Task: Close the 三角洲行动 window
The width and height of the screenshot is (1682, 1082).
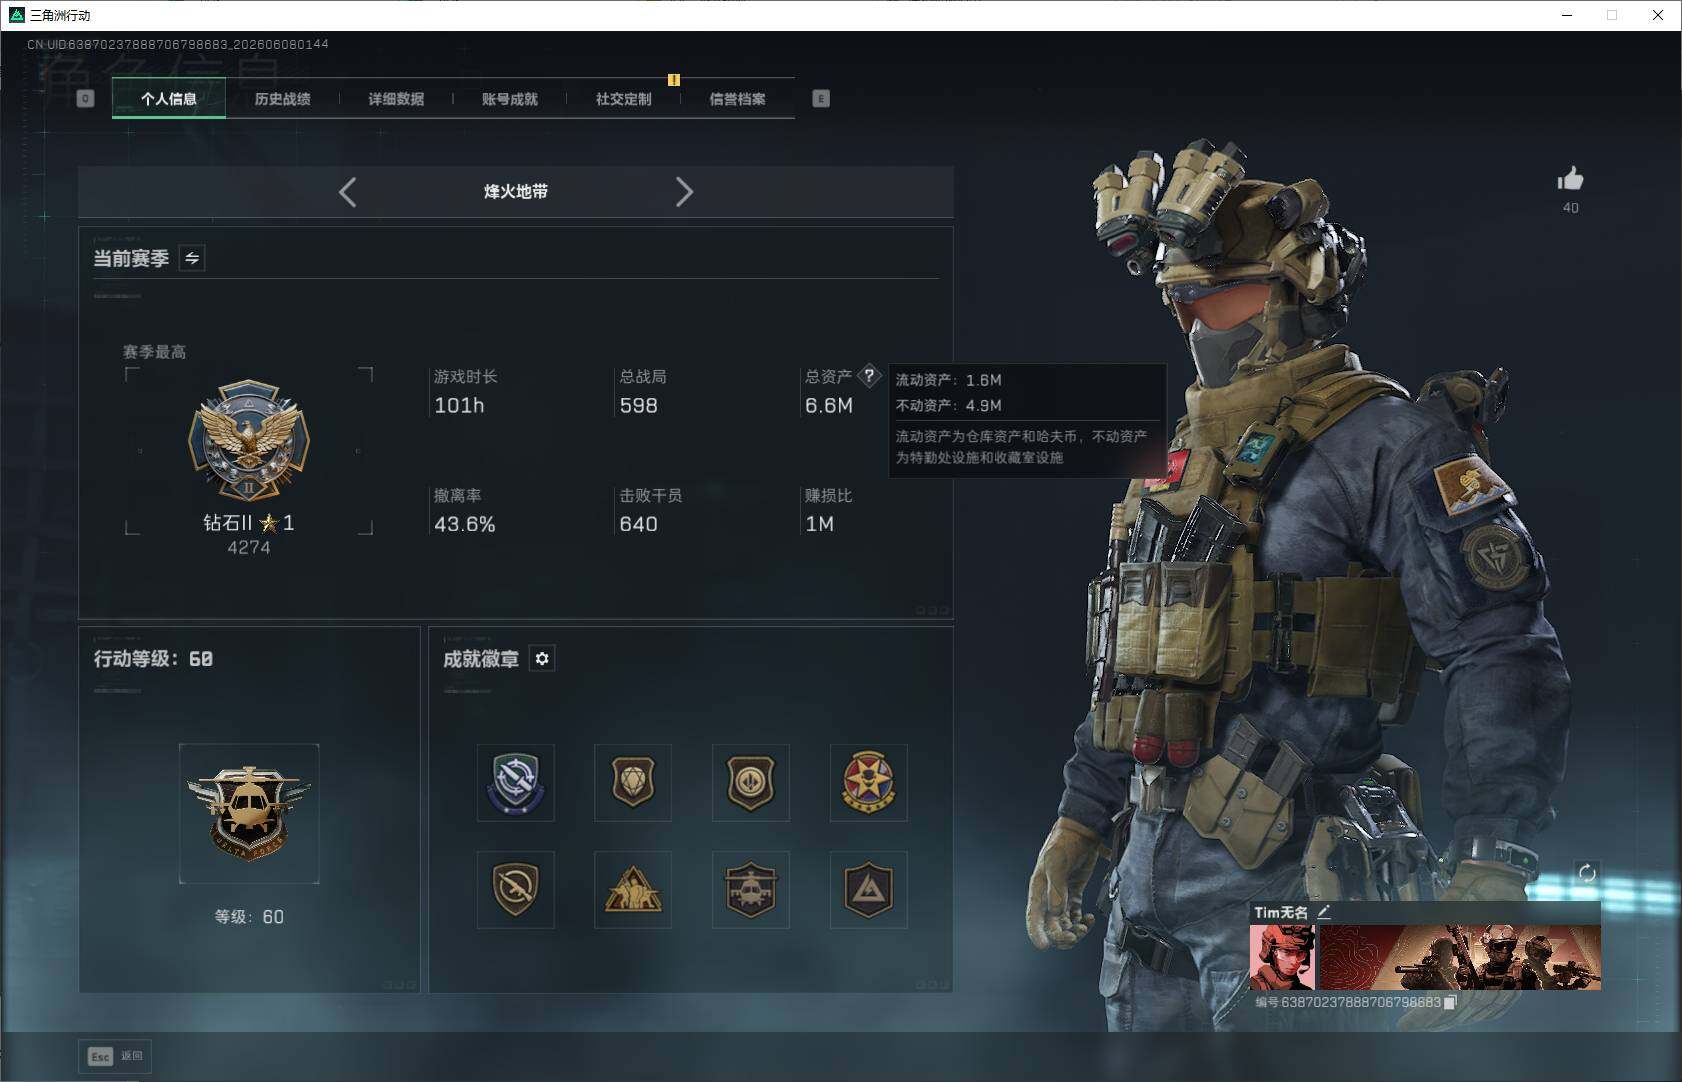Action: [x=1658, y=15]
